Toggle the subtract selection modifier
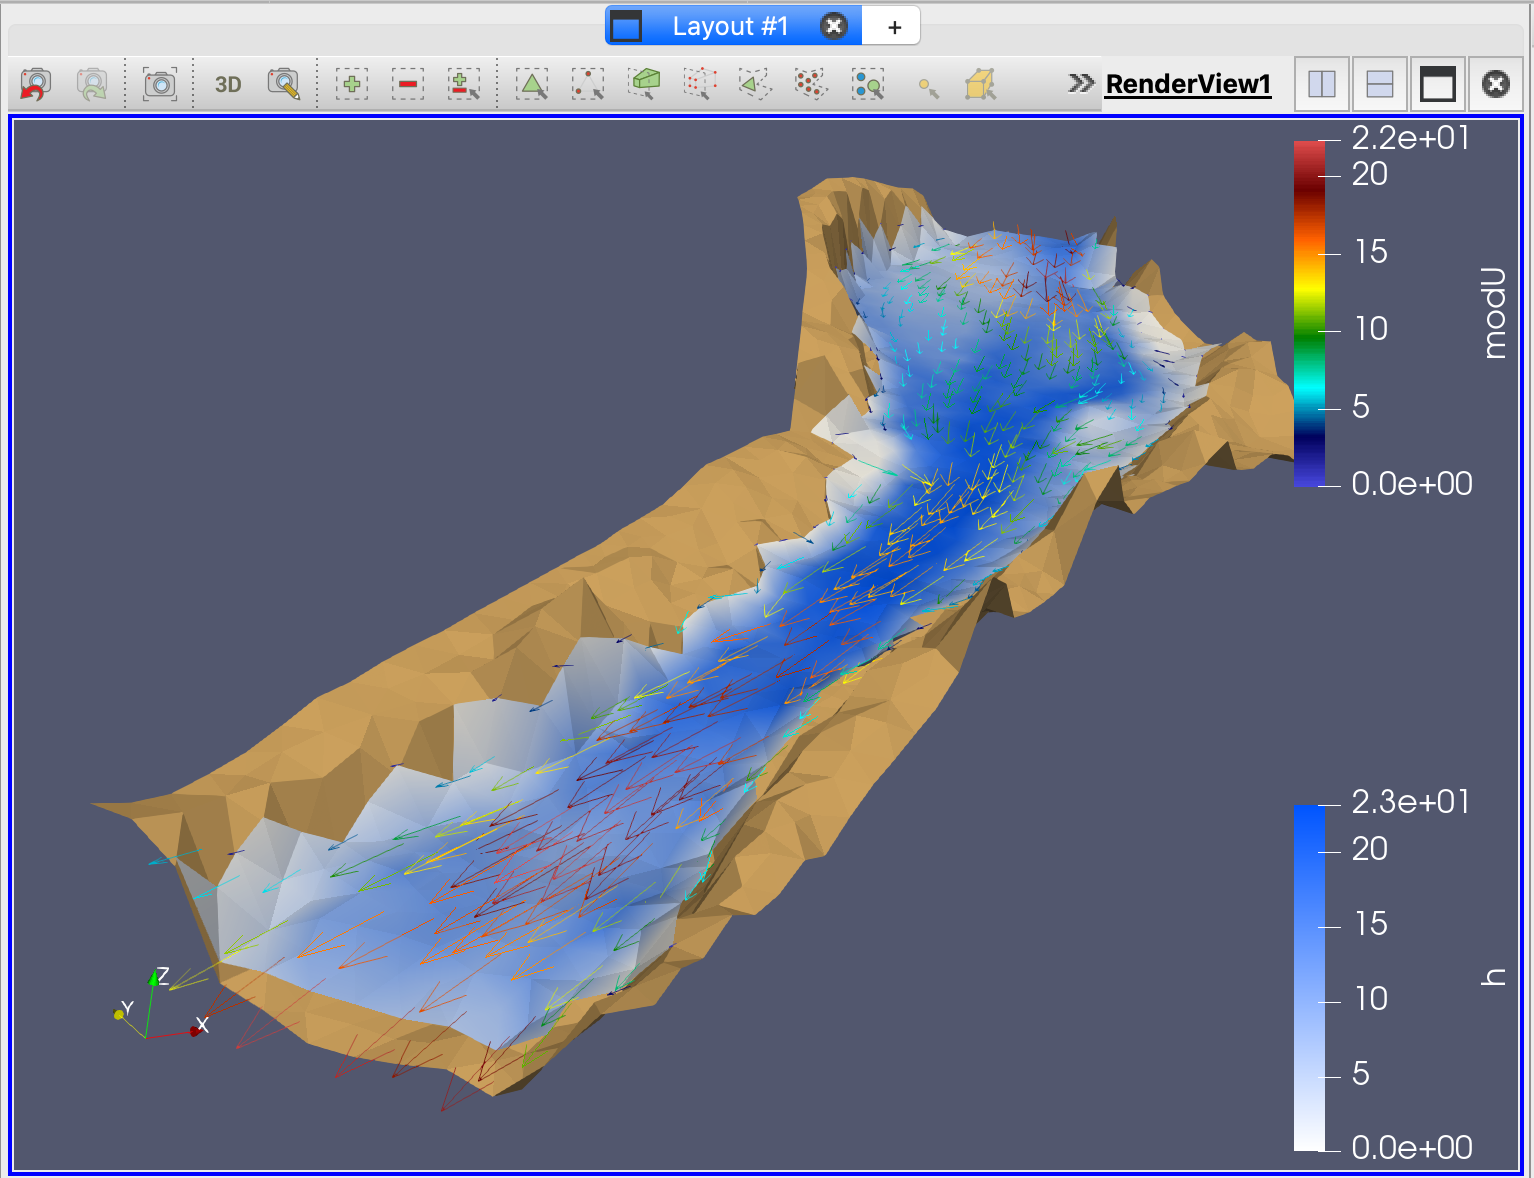This screenshot has height=1178, width=1534. 408,85
